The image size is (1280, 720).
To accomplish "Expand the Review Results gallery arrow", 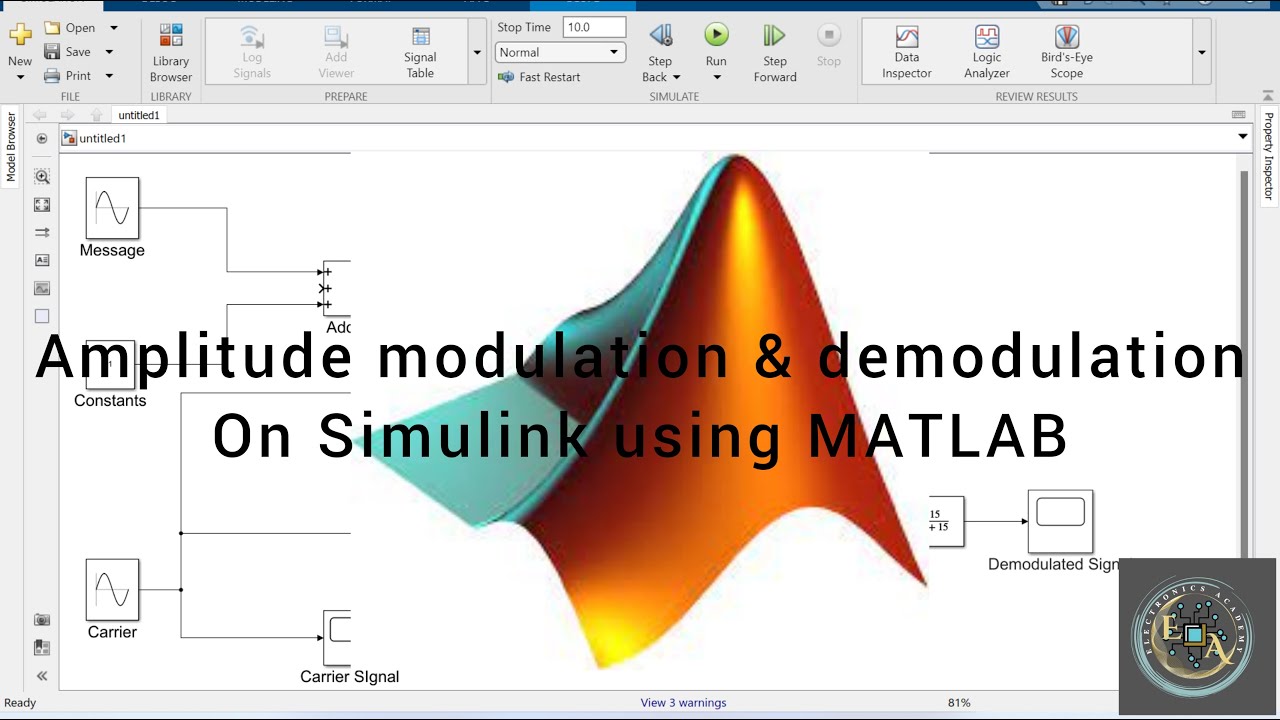I will 1202,52.
